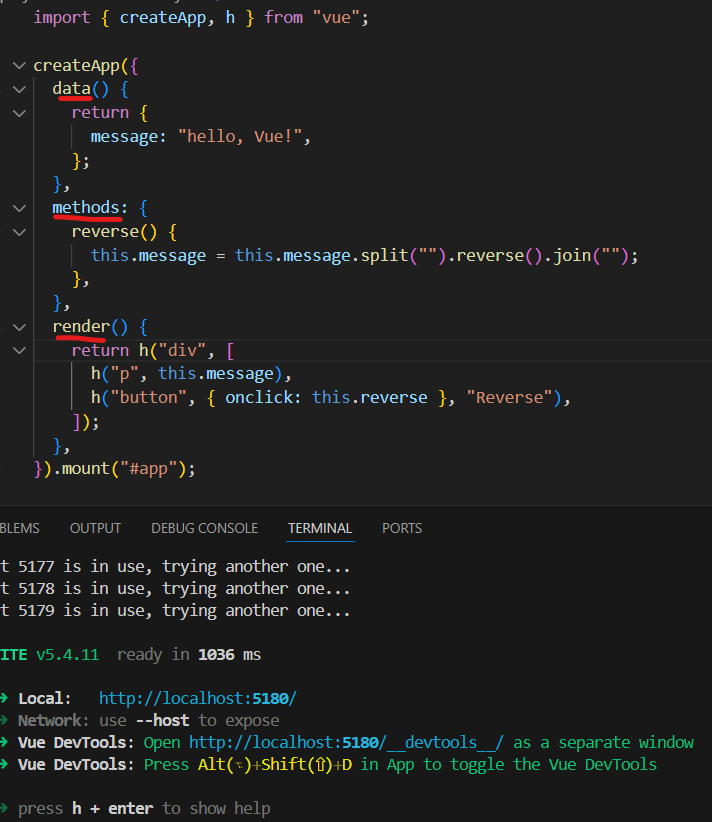Click the v5.4.11 version text in the terminal

click(68, 655)
